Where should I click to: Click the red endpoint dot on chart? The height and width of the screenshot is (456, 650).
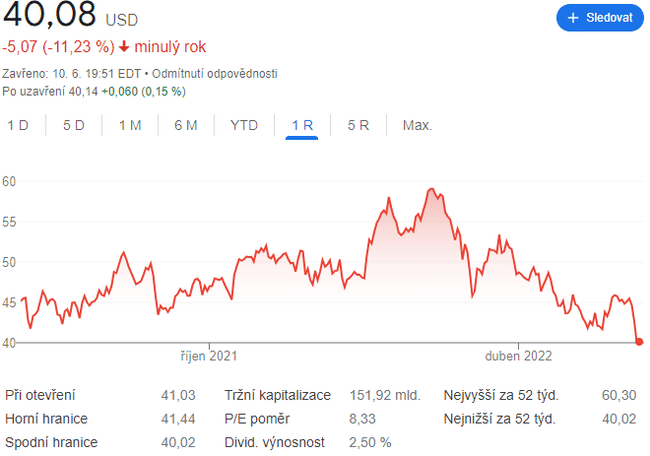[639, 342]
